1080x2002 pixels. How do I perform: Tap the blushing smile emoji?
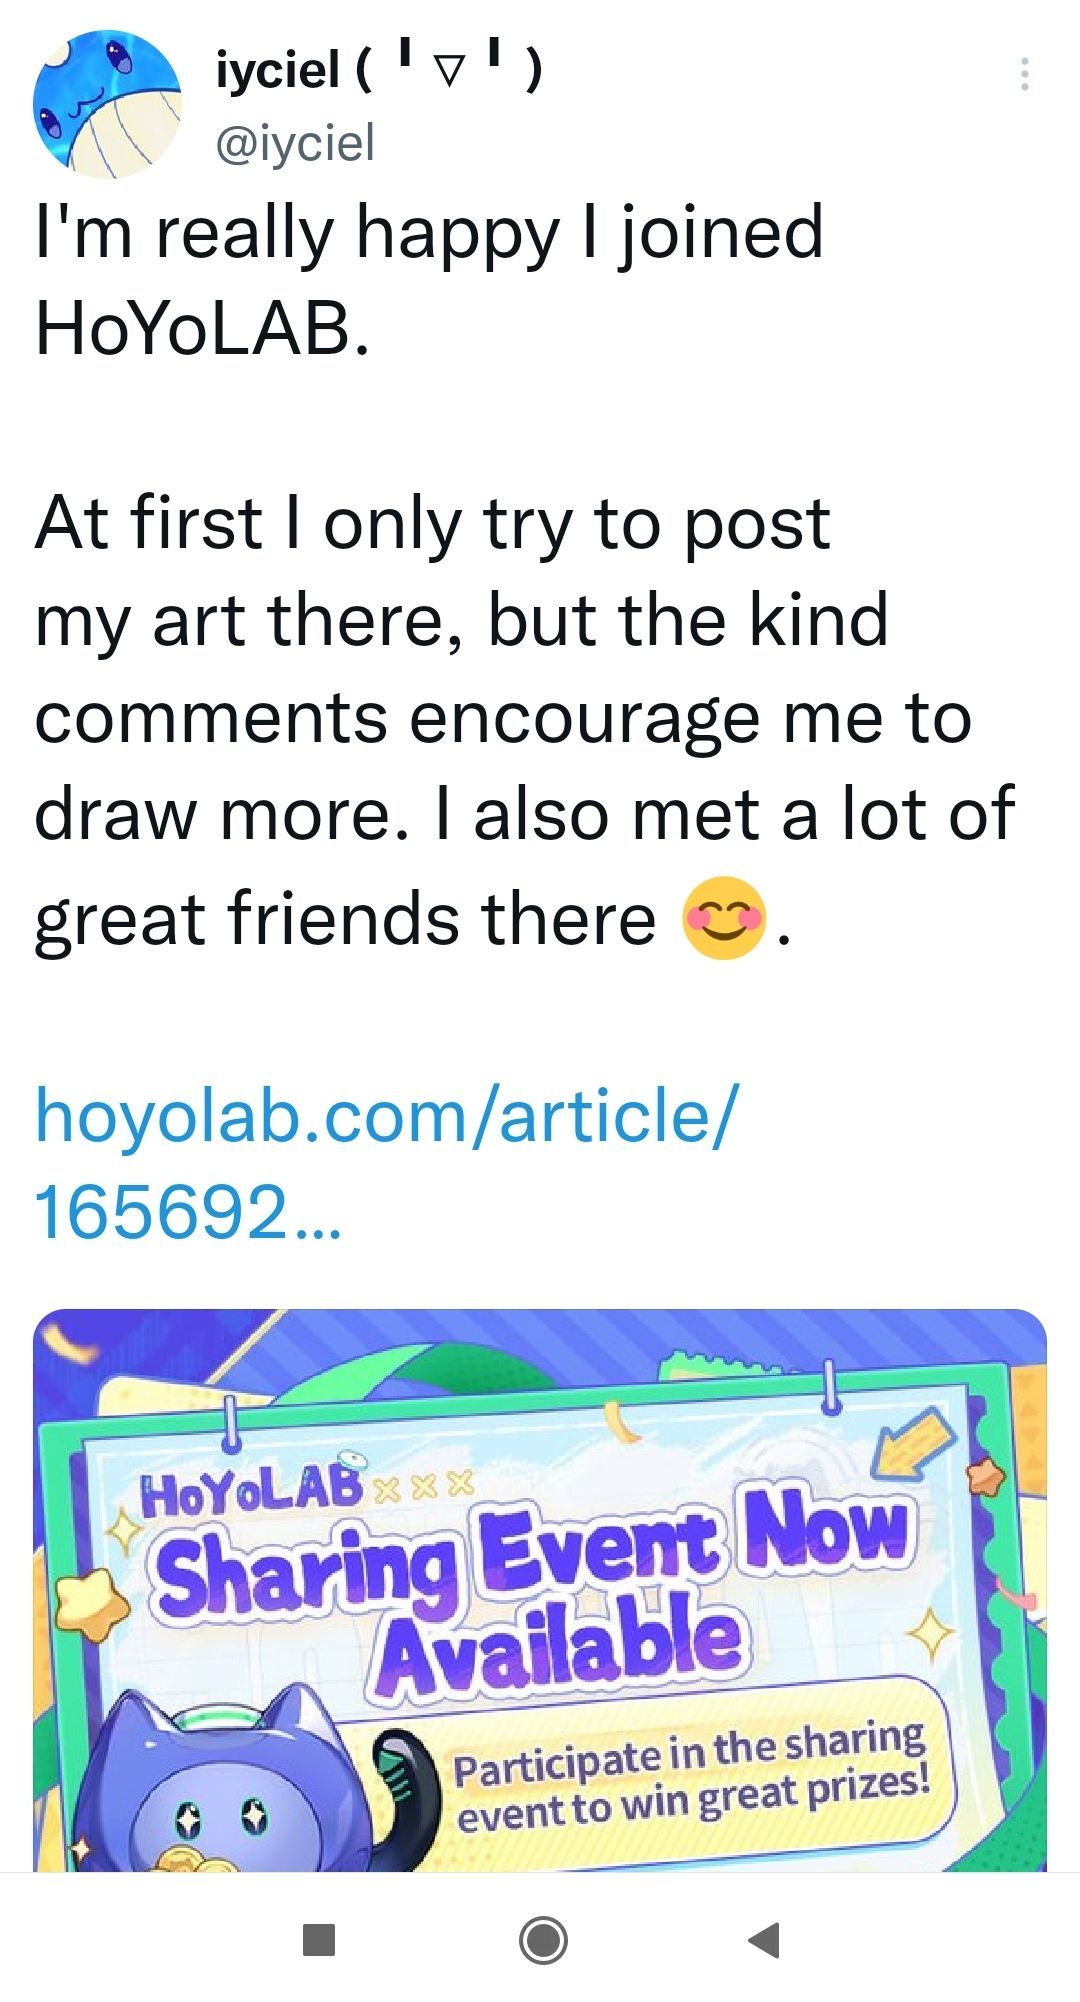(724, 918)
